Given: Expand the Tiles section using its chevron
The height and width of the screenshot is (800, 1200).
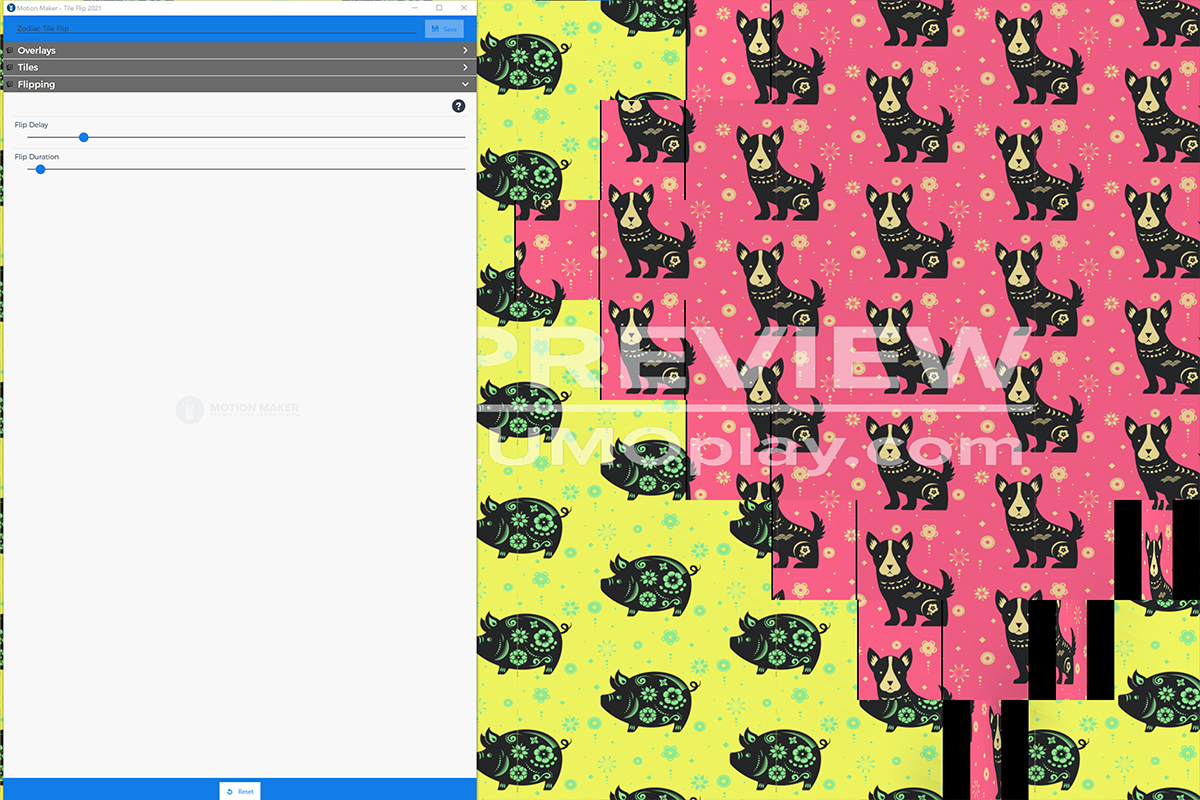Looking at the screenshot, I should (x=465, y=67).
